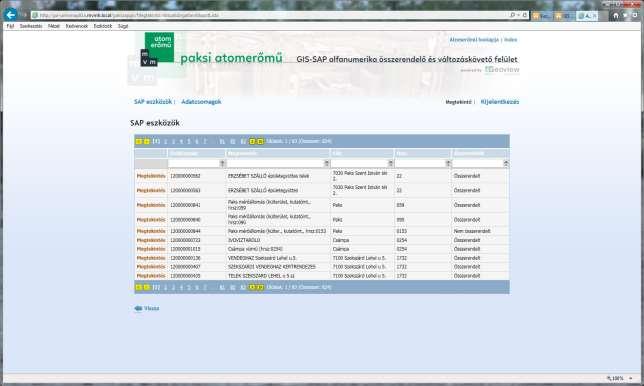Click the Vissza back arrow icon
This screenshot has width=644, height=386.
point(138,308)
